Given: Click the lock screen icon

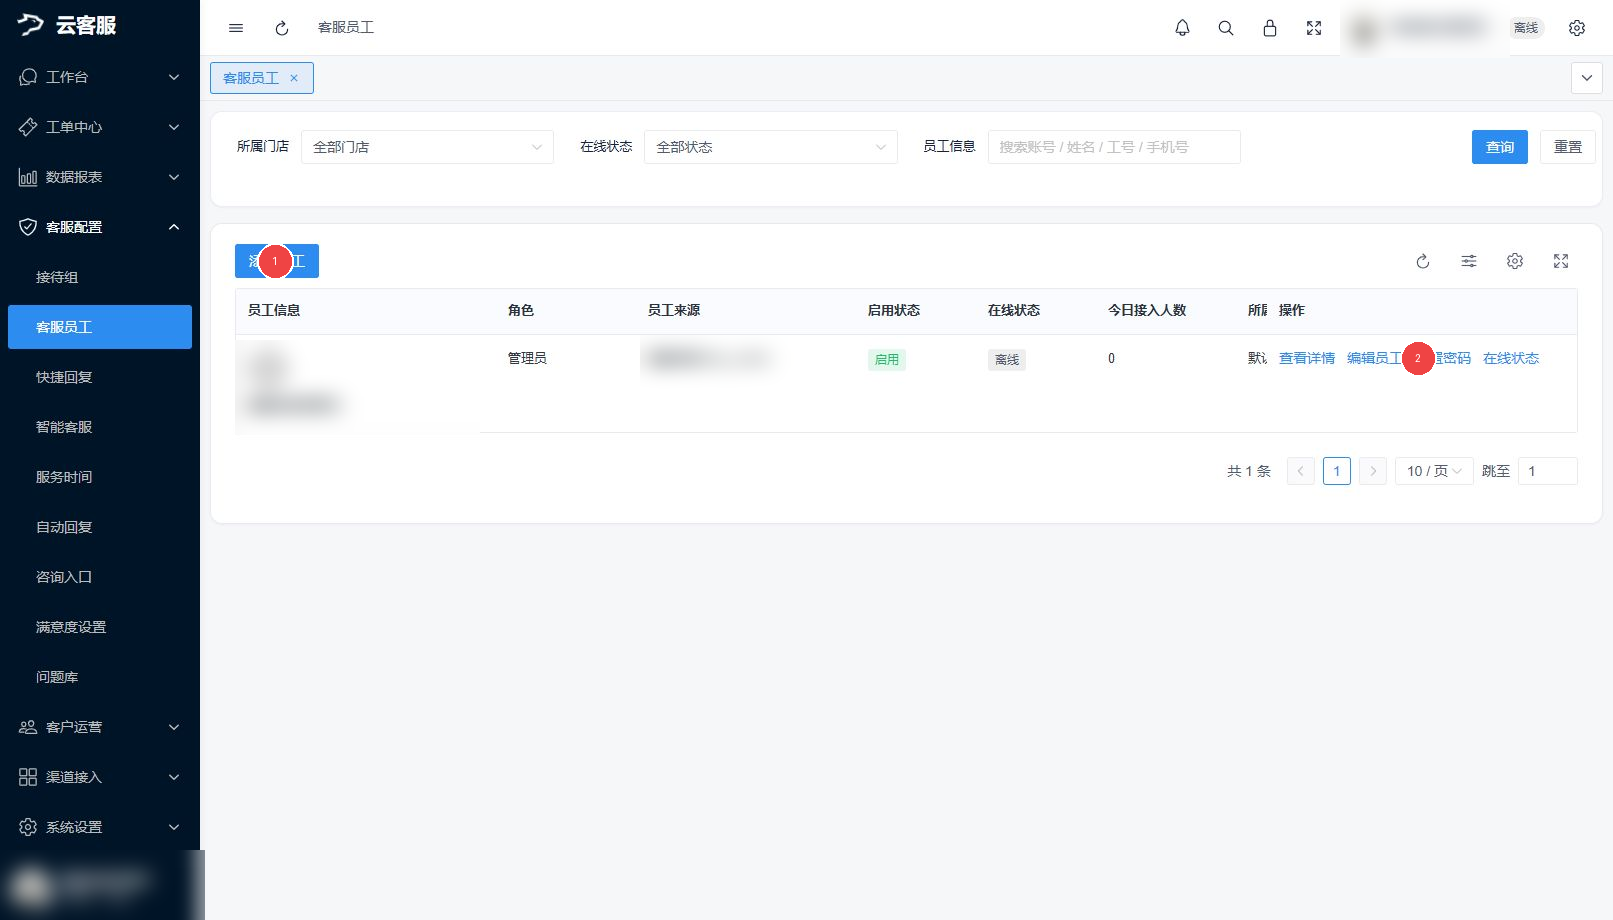Looking at the screenshot, I should [1270, 28].
